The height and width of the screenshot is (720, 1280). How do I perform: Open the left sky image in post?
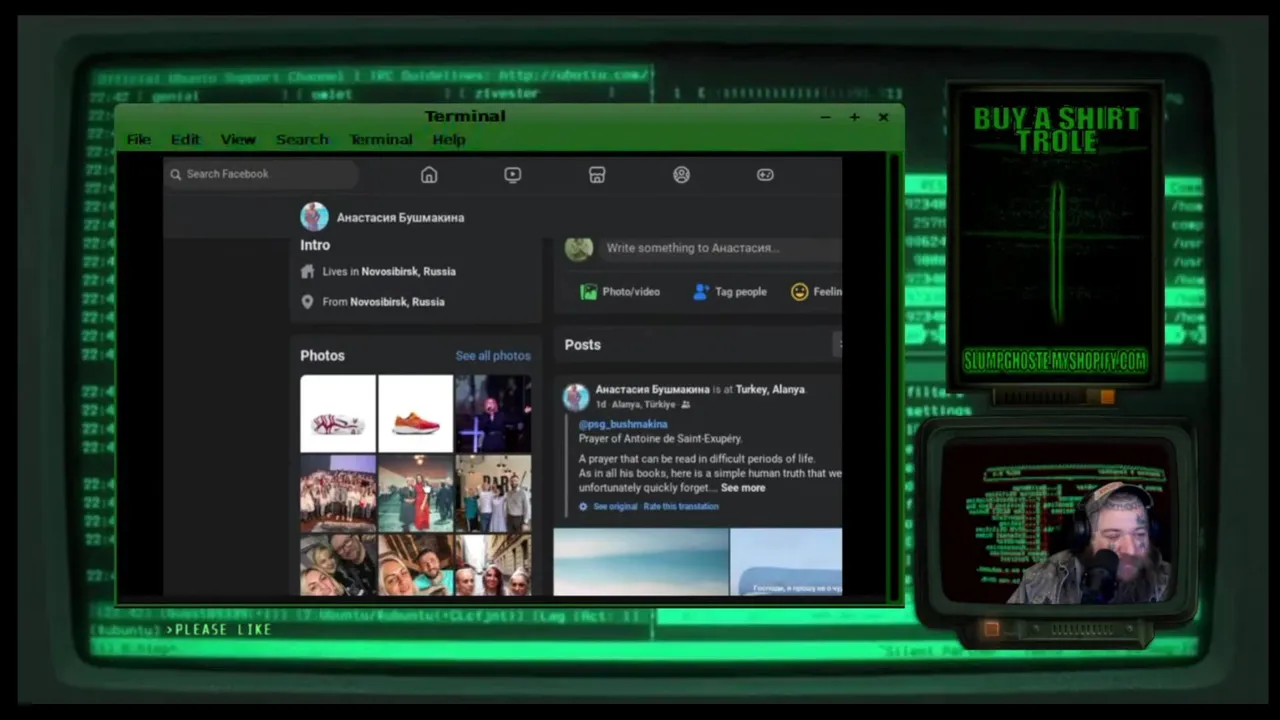[x=641, y=562]
